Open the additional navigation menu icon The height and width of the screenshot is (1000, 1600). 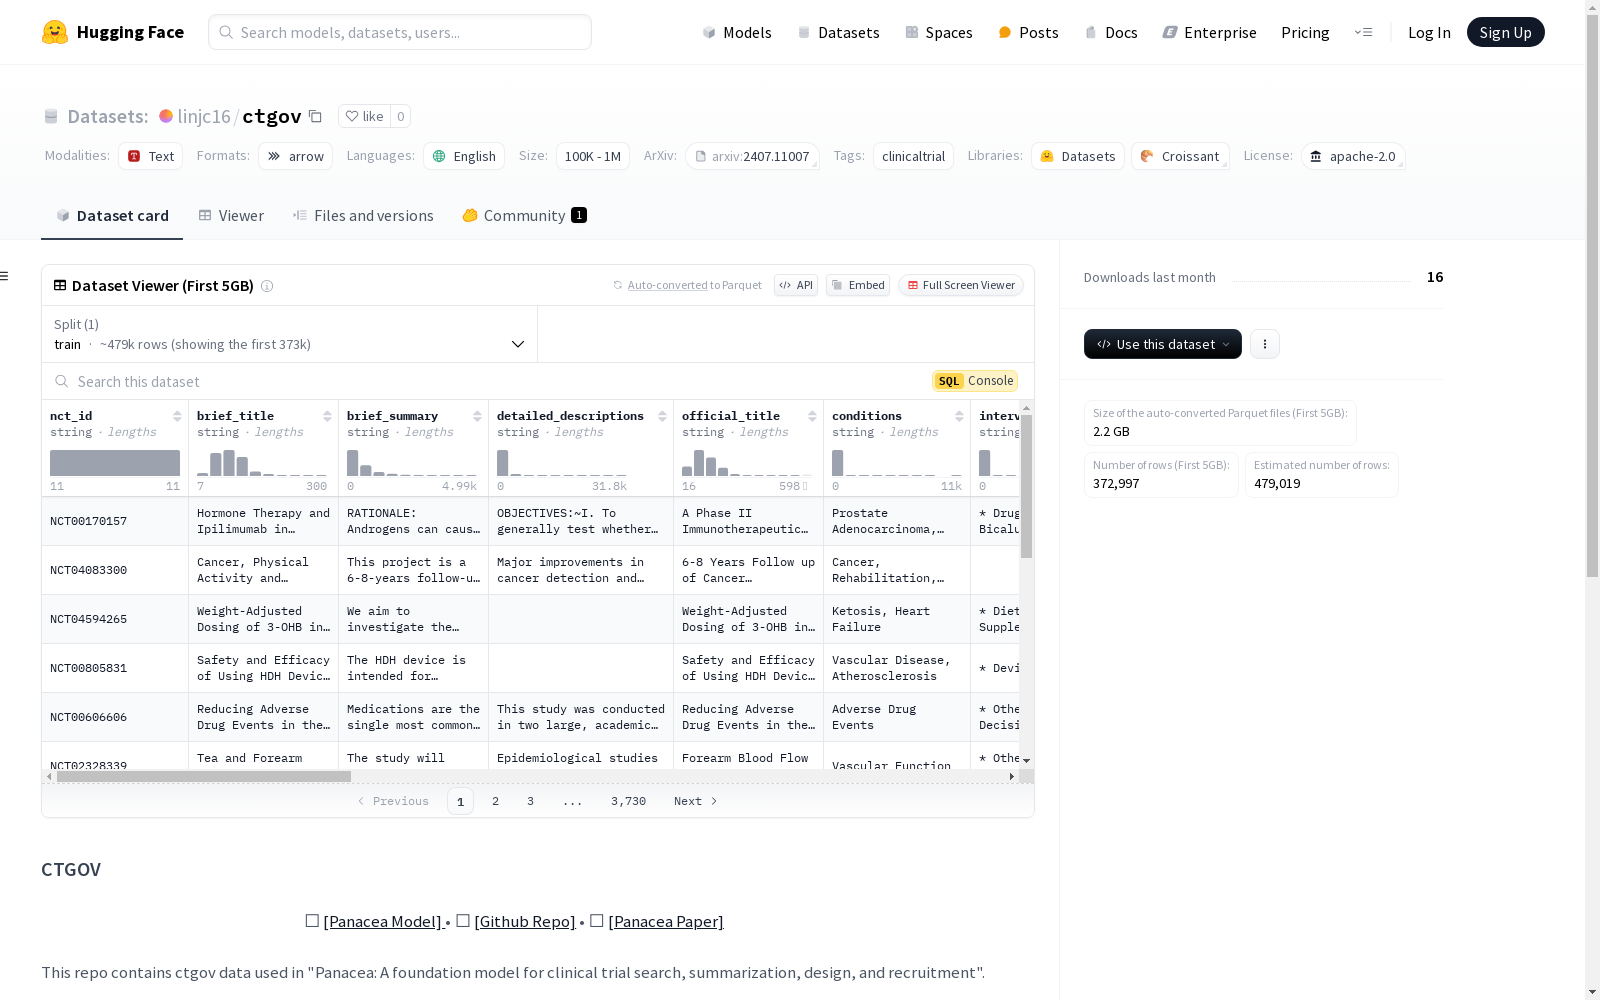pos(1363,32)
